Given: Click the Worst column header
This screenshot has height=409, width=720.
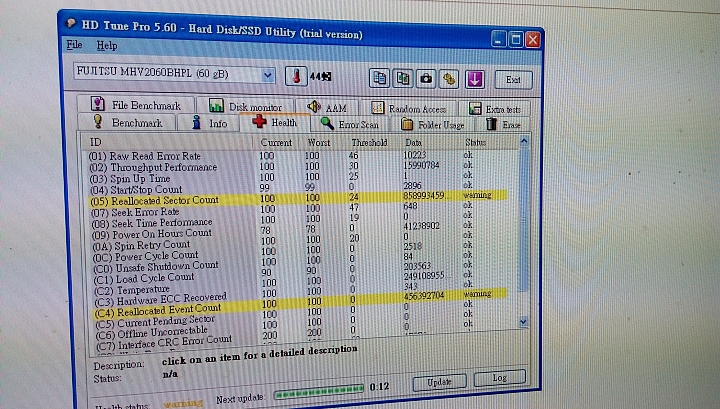Looking at the screenshot, I should click(320, 143).
